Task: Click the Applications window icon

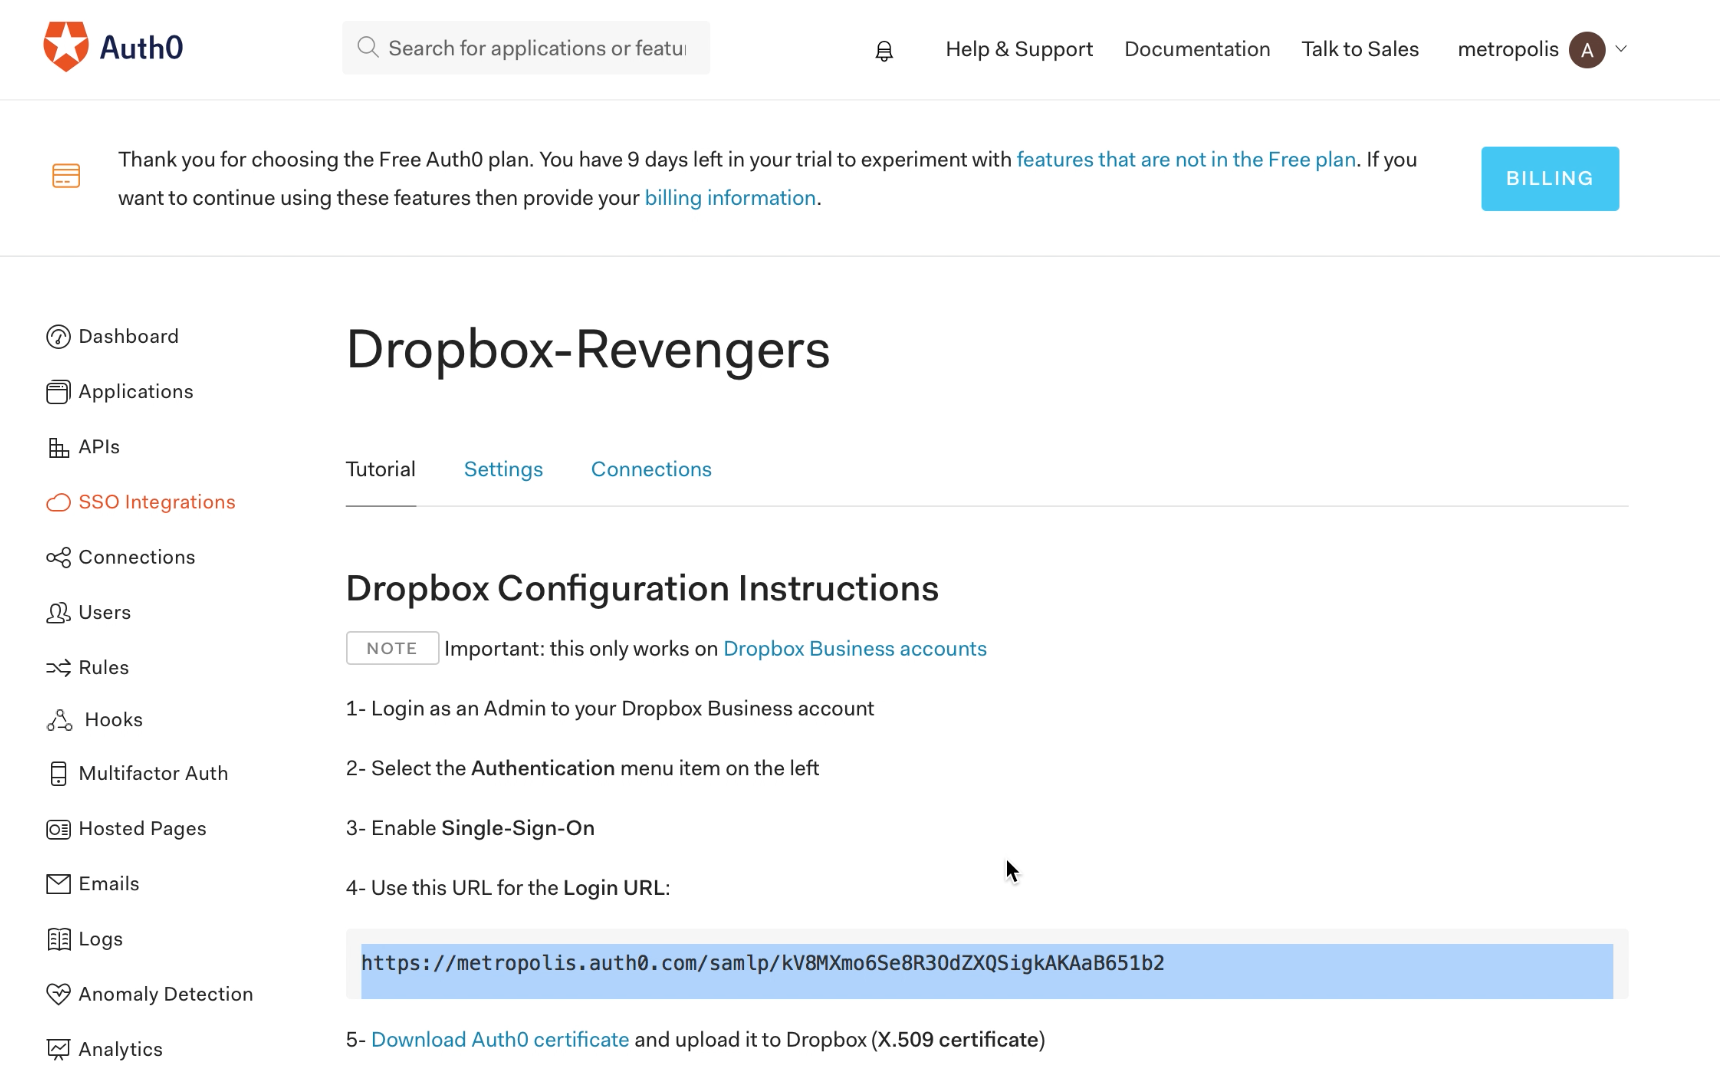Action: [x=58, y=392]
